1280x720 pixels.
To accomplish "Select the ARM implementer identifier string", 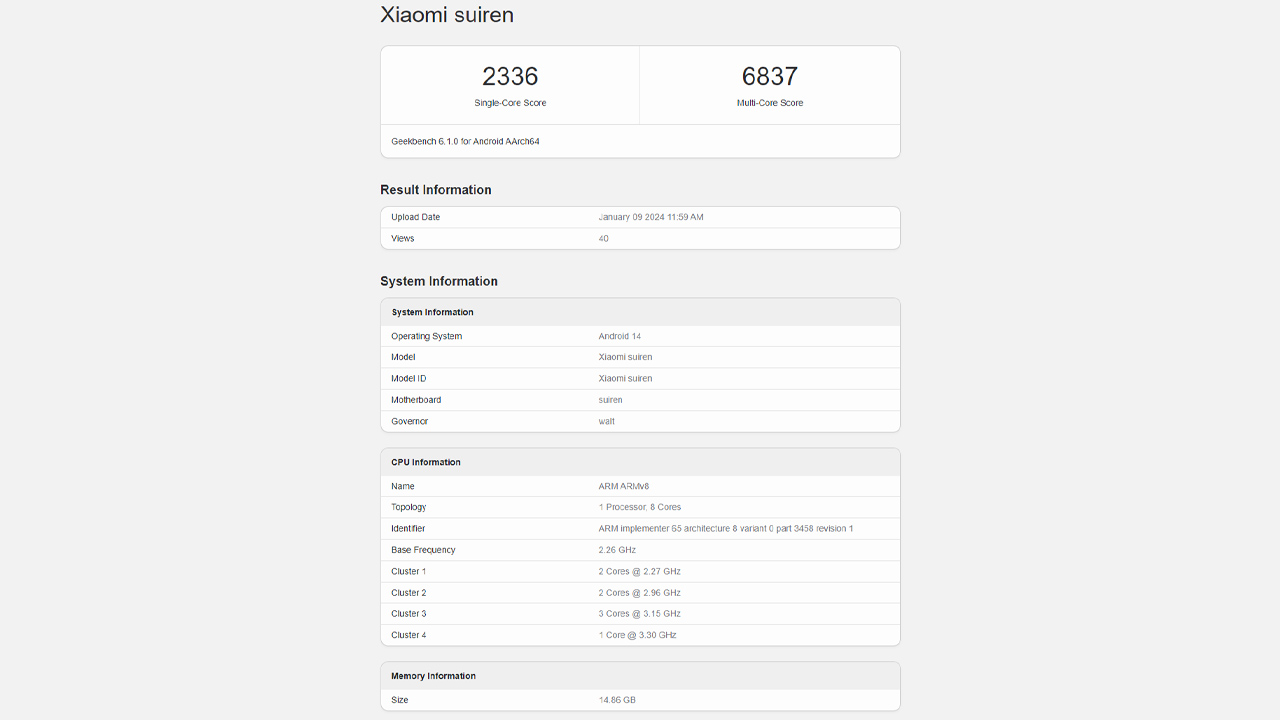I will pyautogui.click(x=726, y=528).
